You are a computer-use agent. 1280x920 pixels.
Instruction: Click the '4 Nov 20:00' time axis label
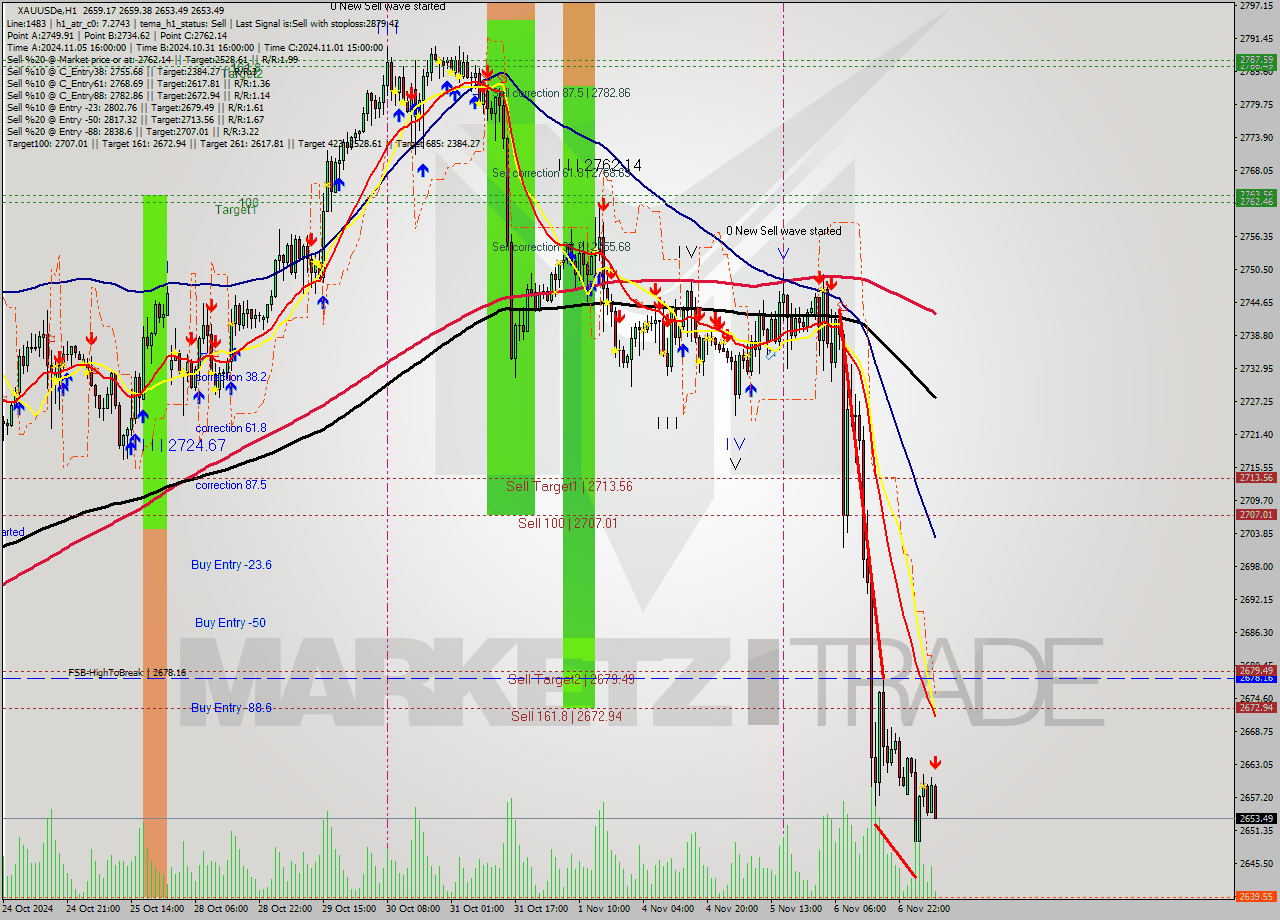click(732, 909)
